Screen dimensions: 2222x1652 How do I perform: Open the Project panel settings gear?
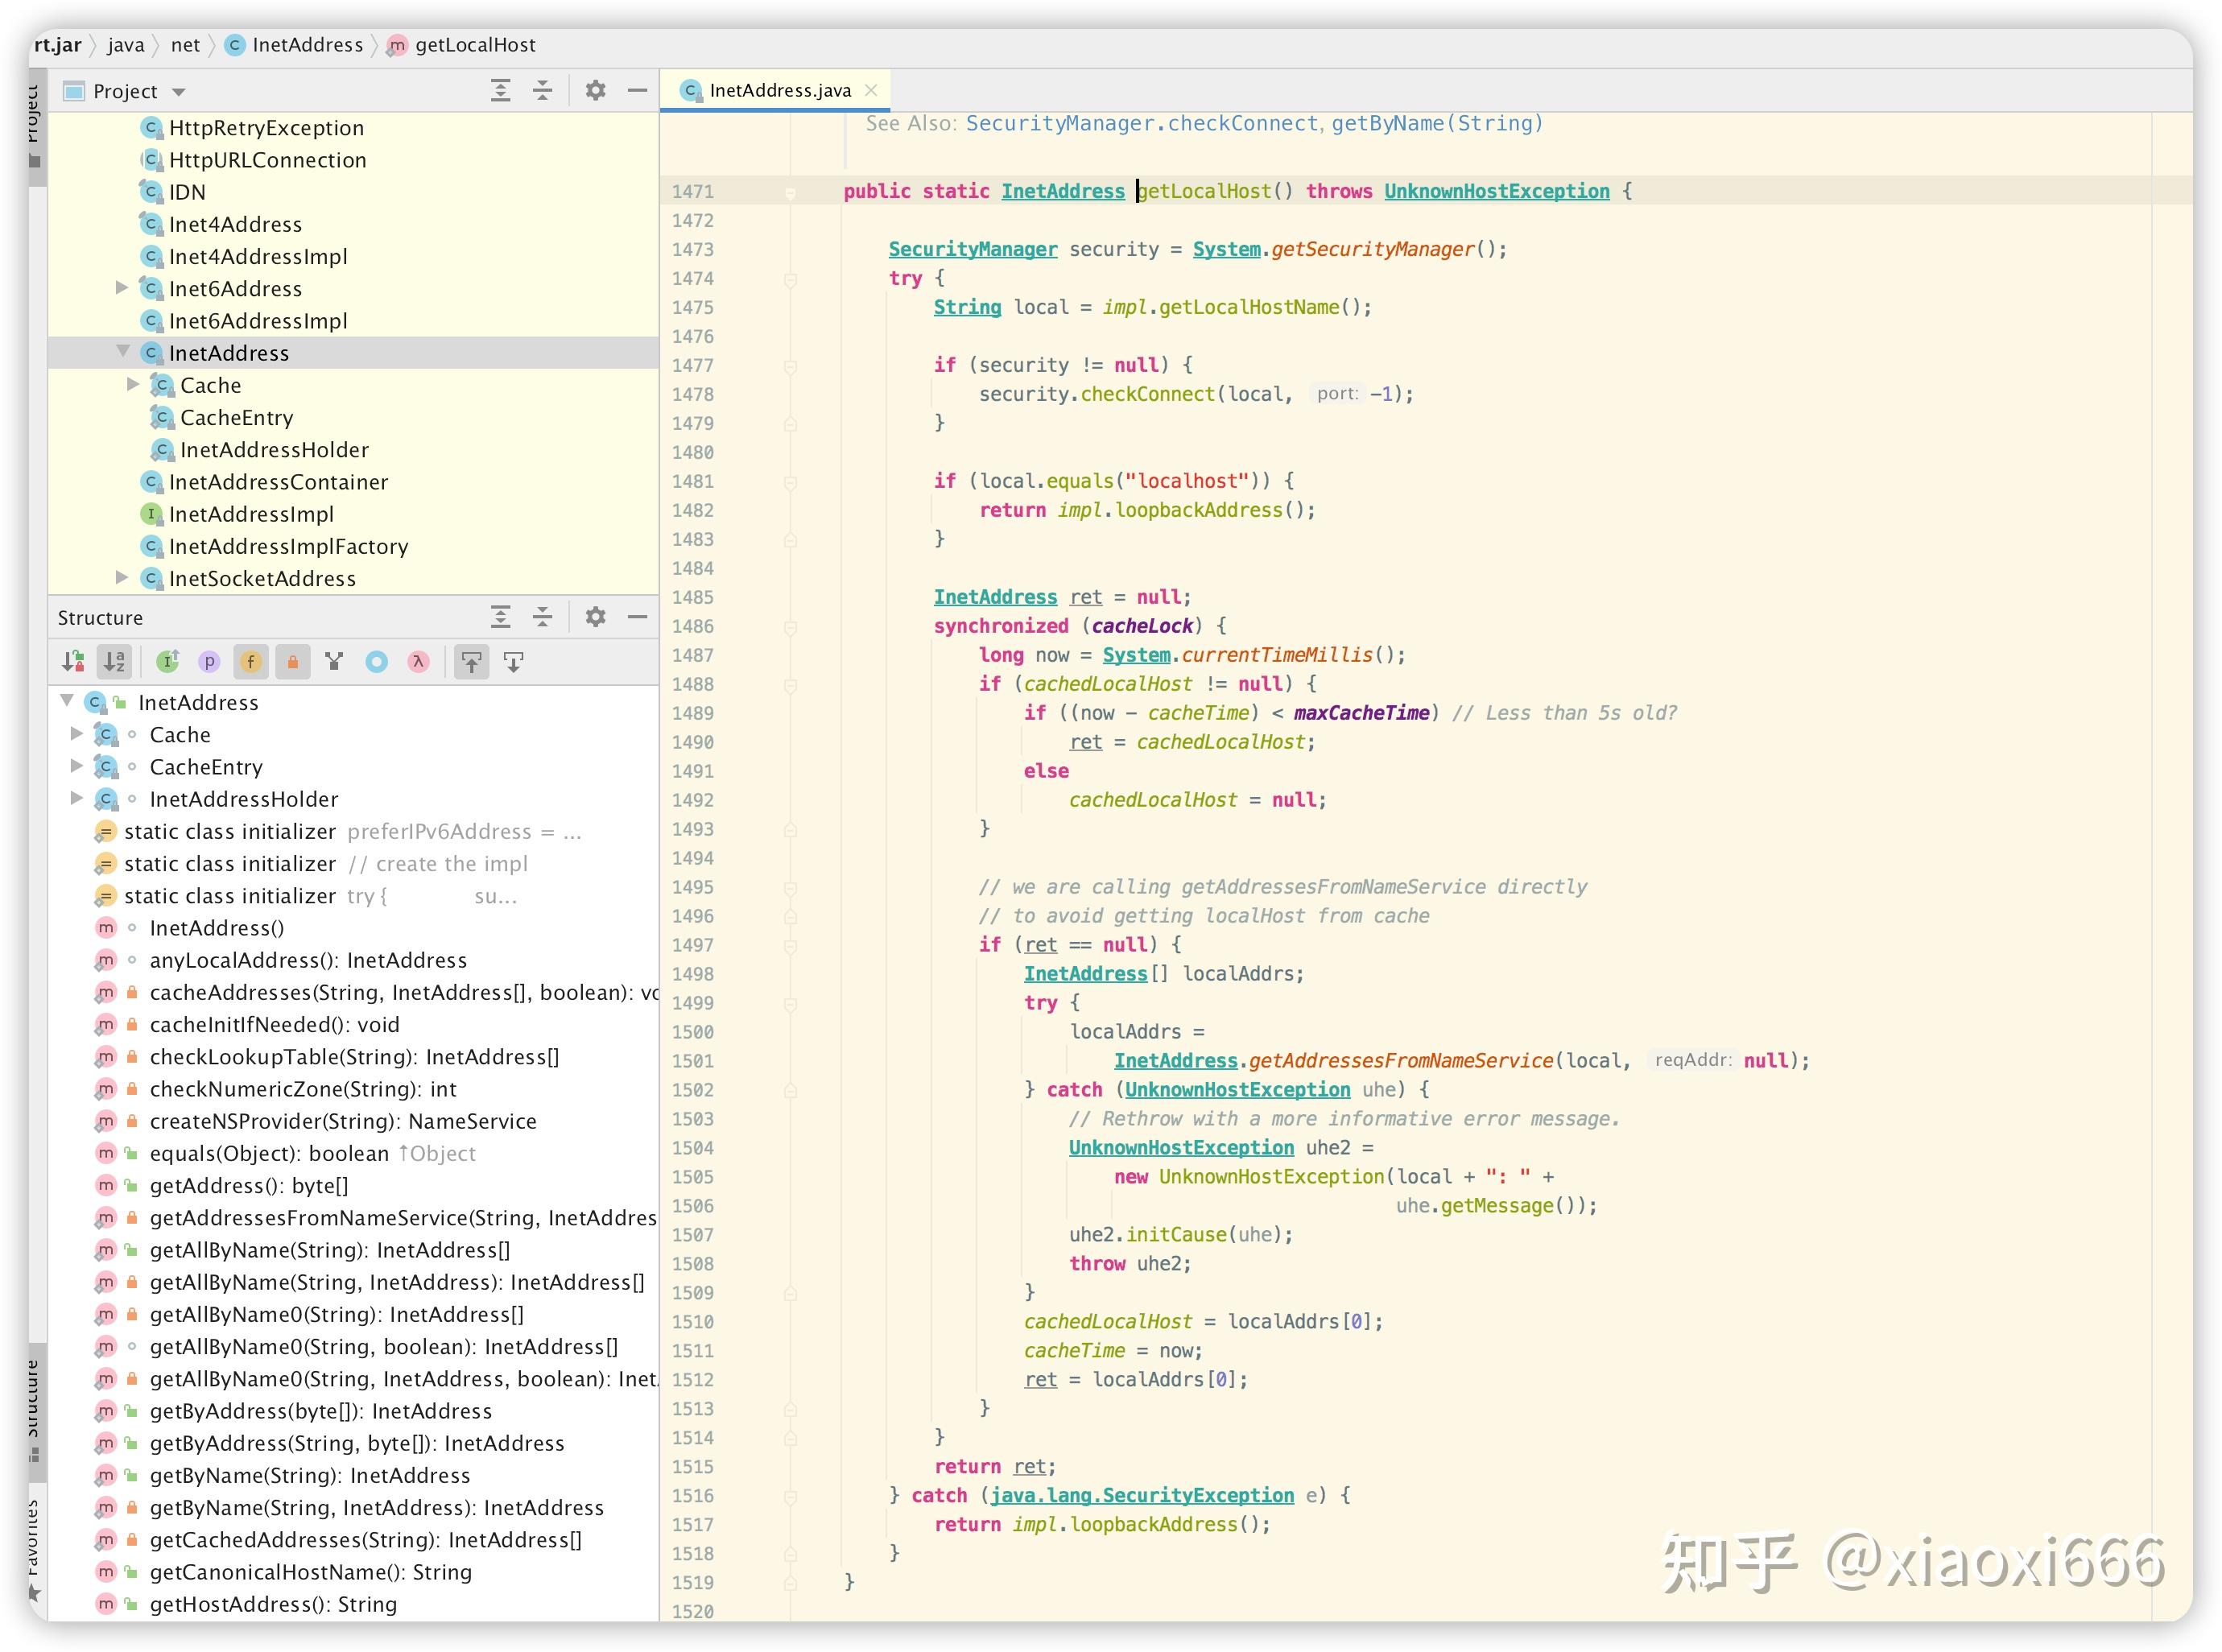(x=596, y=90)
